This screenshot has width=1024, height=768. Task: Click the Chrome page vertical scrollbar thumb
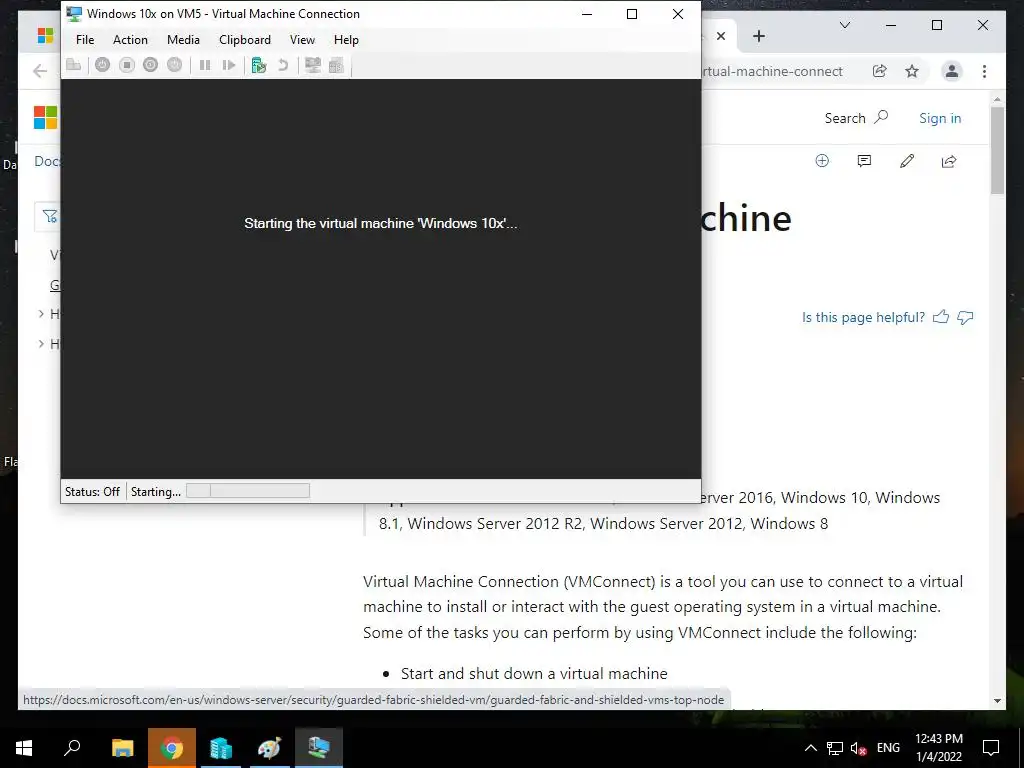click(997, 150)
